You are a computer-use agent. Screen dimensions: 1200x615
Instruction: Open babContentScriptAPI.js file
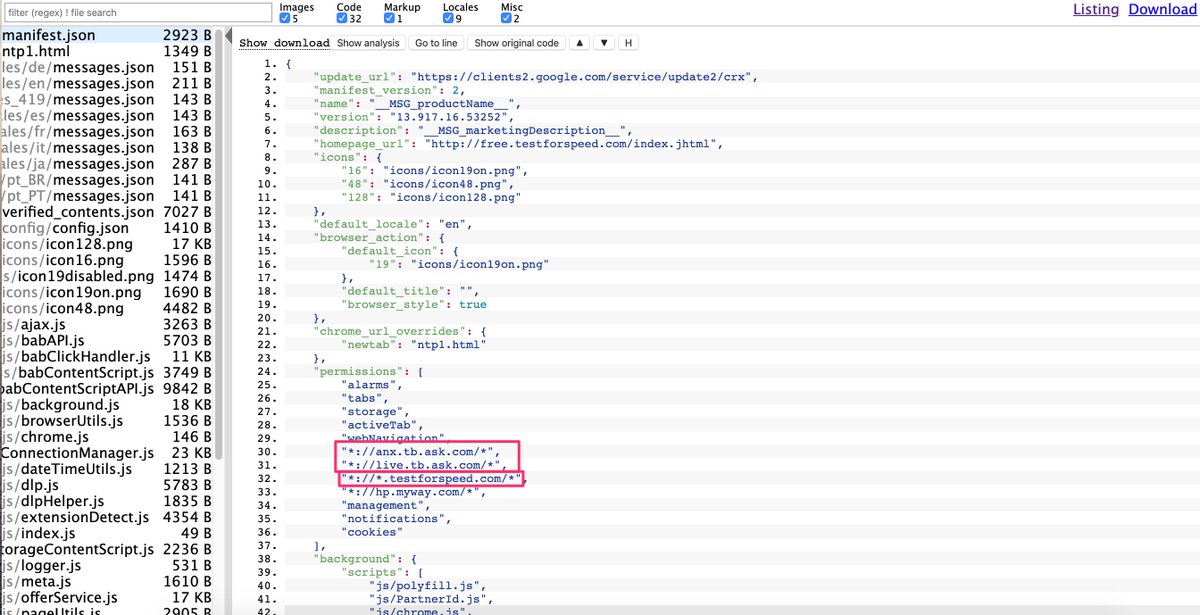point(106,388)
